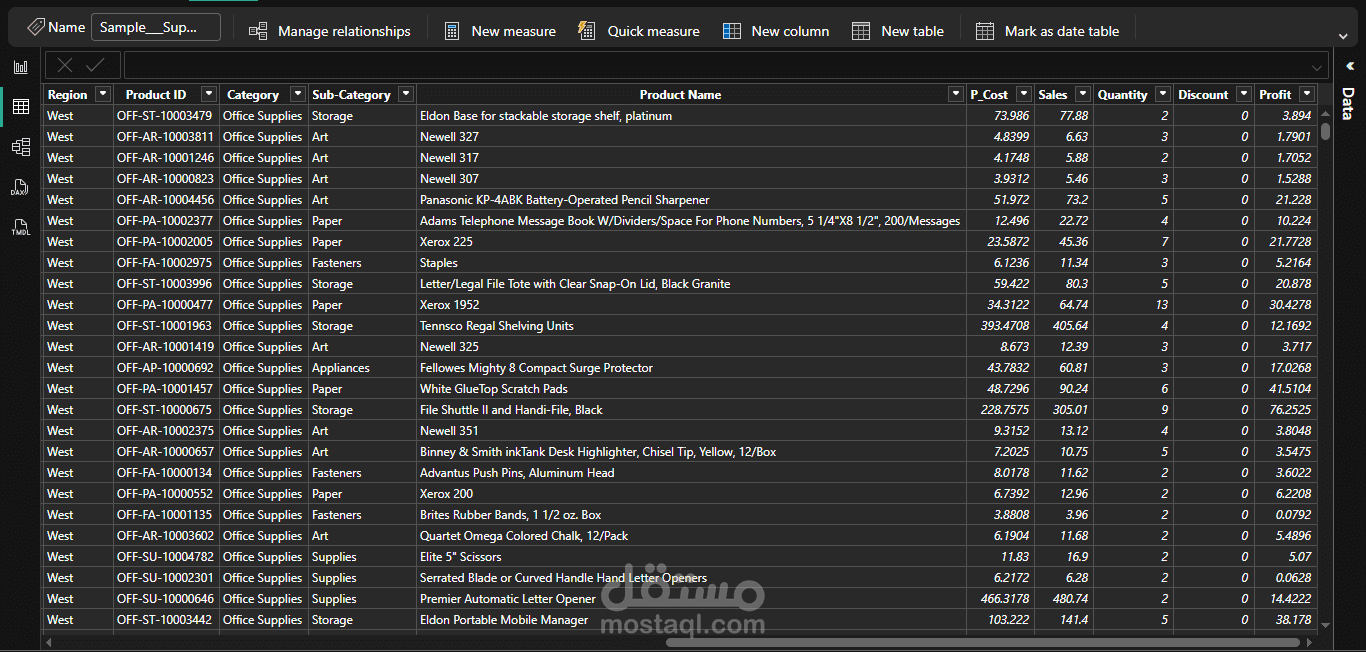This screenshot has height=652, width=1366.
Task: Select cell OFF-ST-10003479
Action: pyautogui.click(x=165, y=116)
